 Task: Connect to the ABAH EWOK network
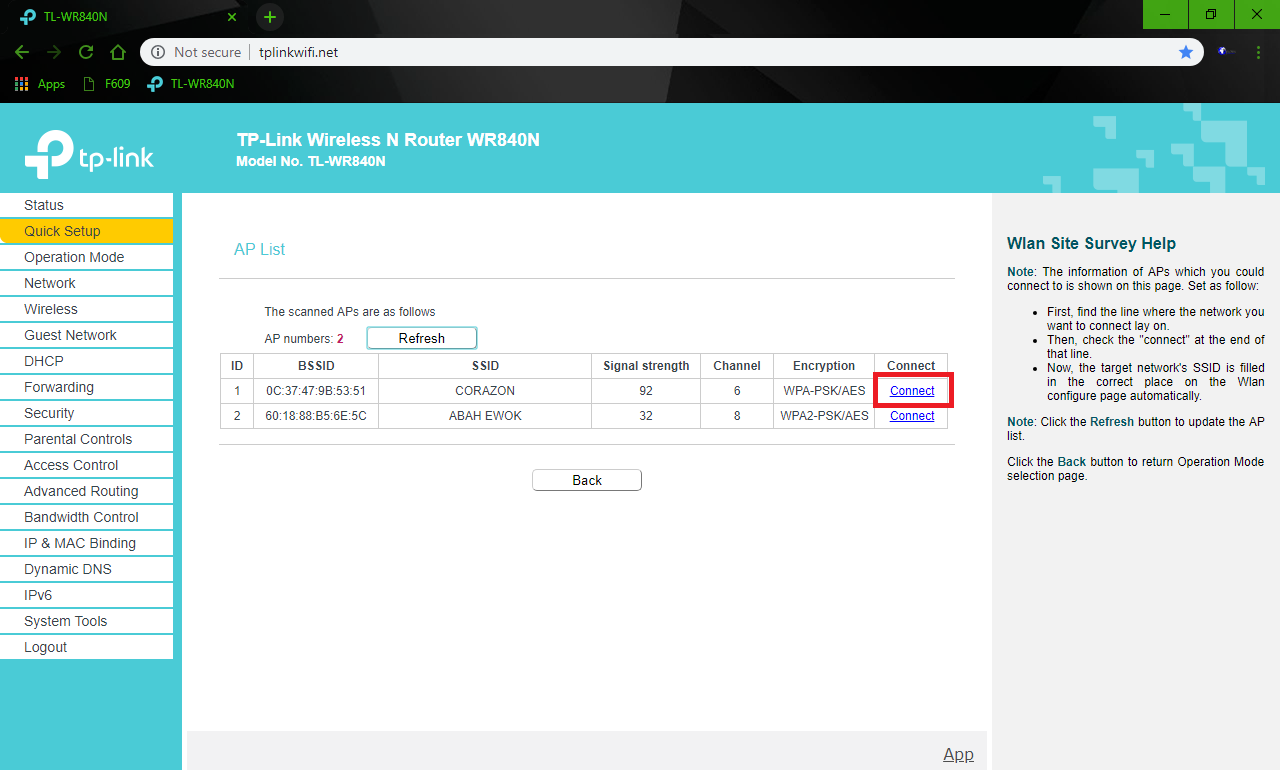pos(912,416)
